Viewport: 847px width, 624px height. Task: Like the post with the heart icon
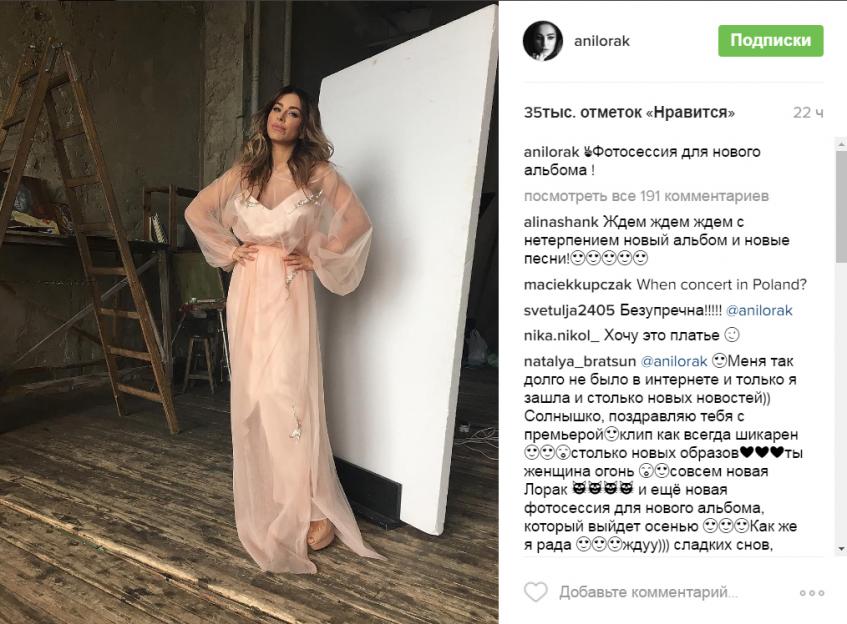(536, 592)
